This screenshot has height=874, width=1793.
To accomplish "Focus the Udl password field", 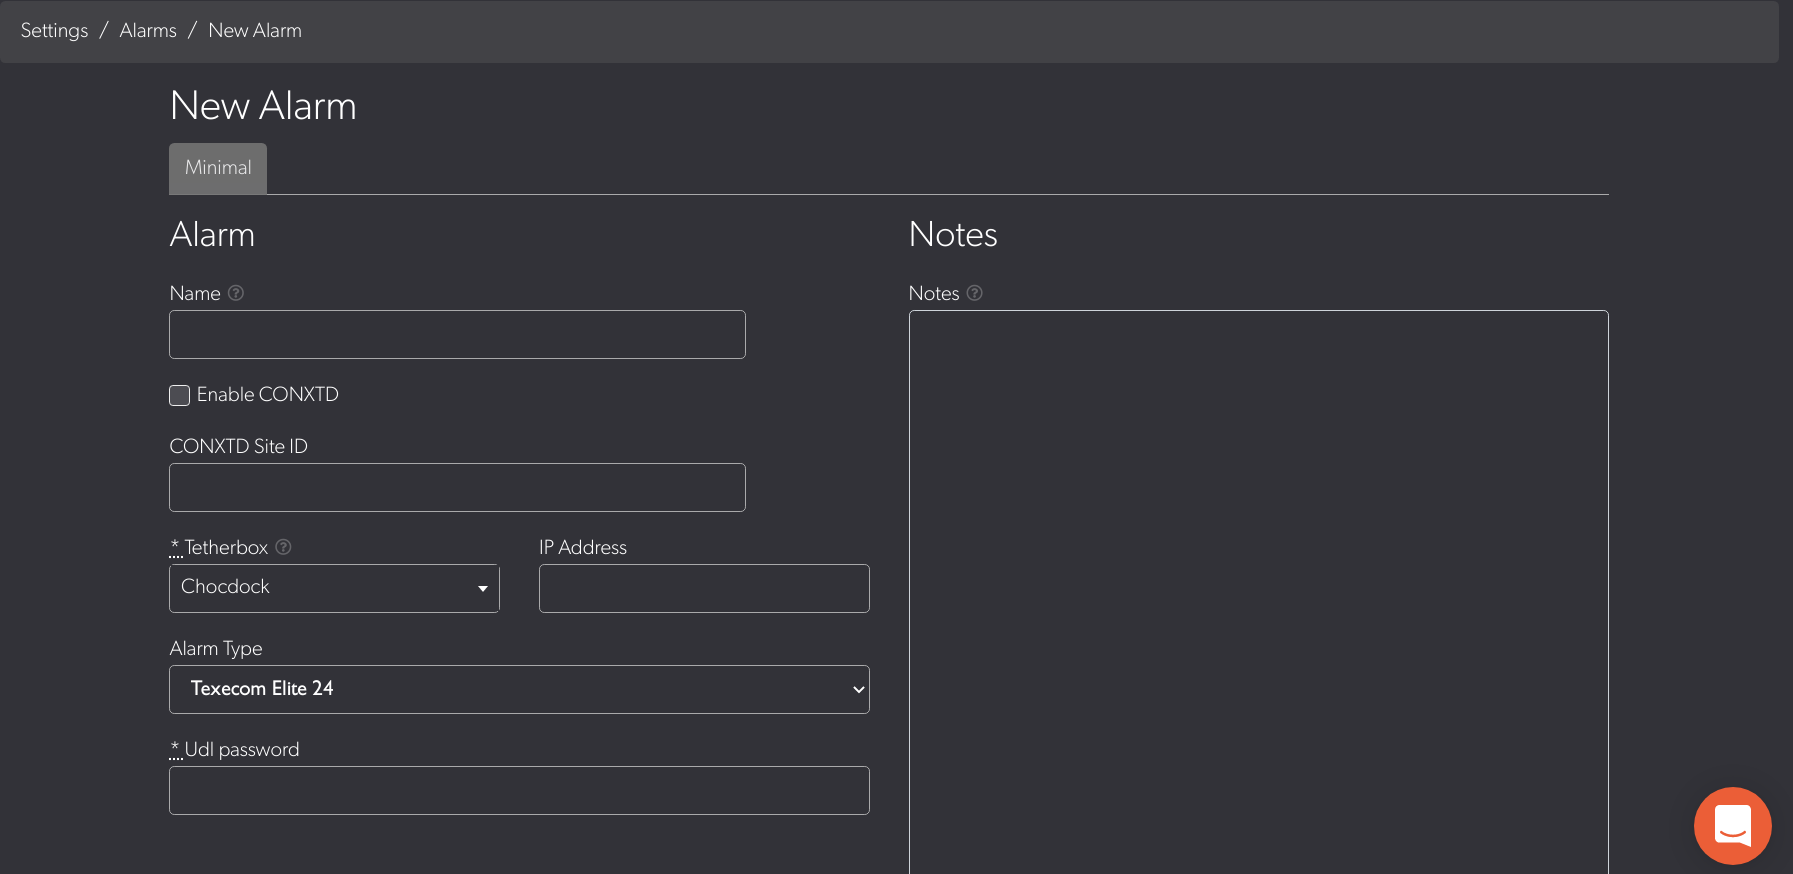I will pos(519,791).
